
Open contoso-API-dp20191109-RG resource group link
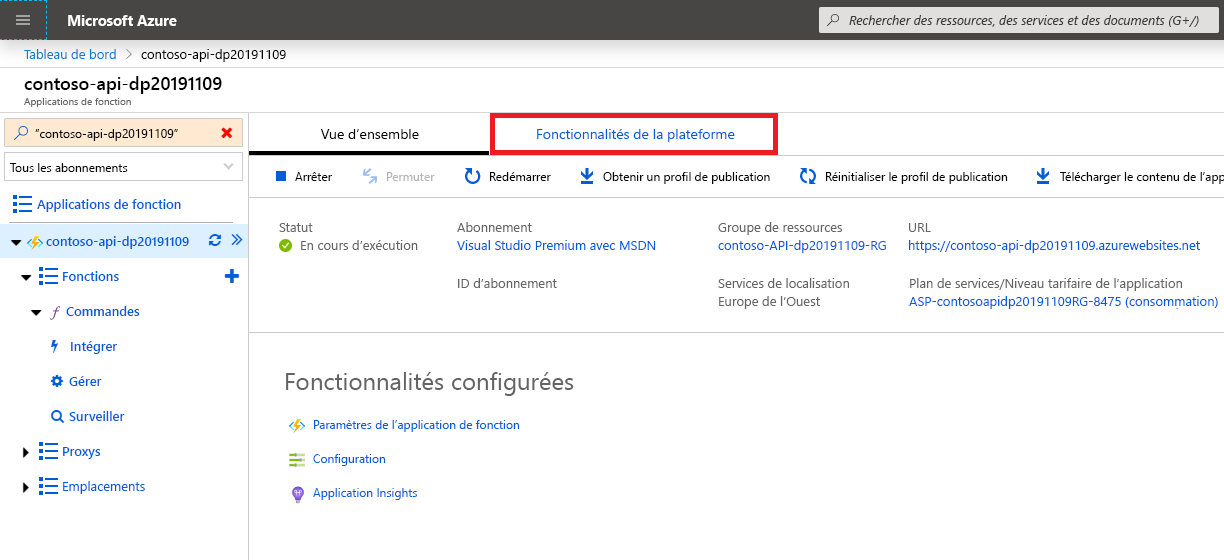click(x=802, y=246)
